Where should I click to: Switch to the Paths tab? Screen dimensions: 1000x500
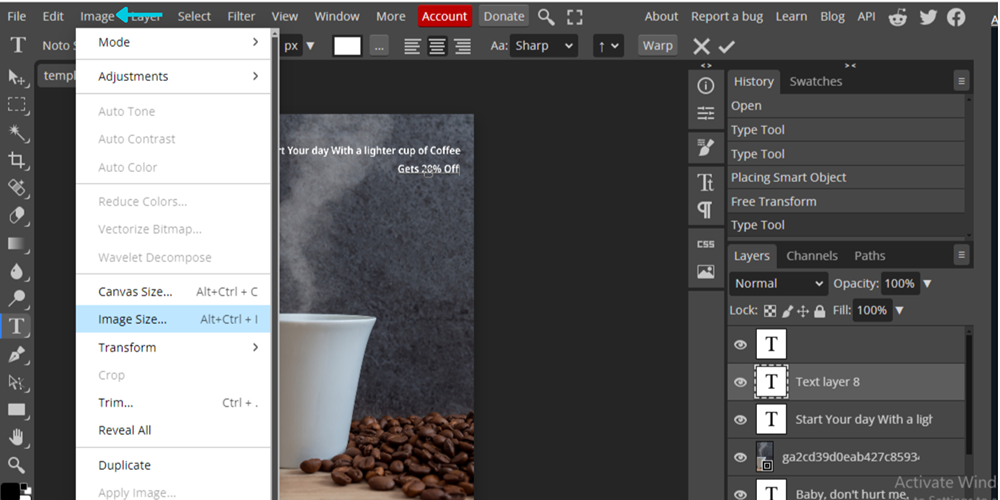pos(870,256)
